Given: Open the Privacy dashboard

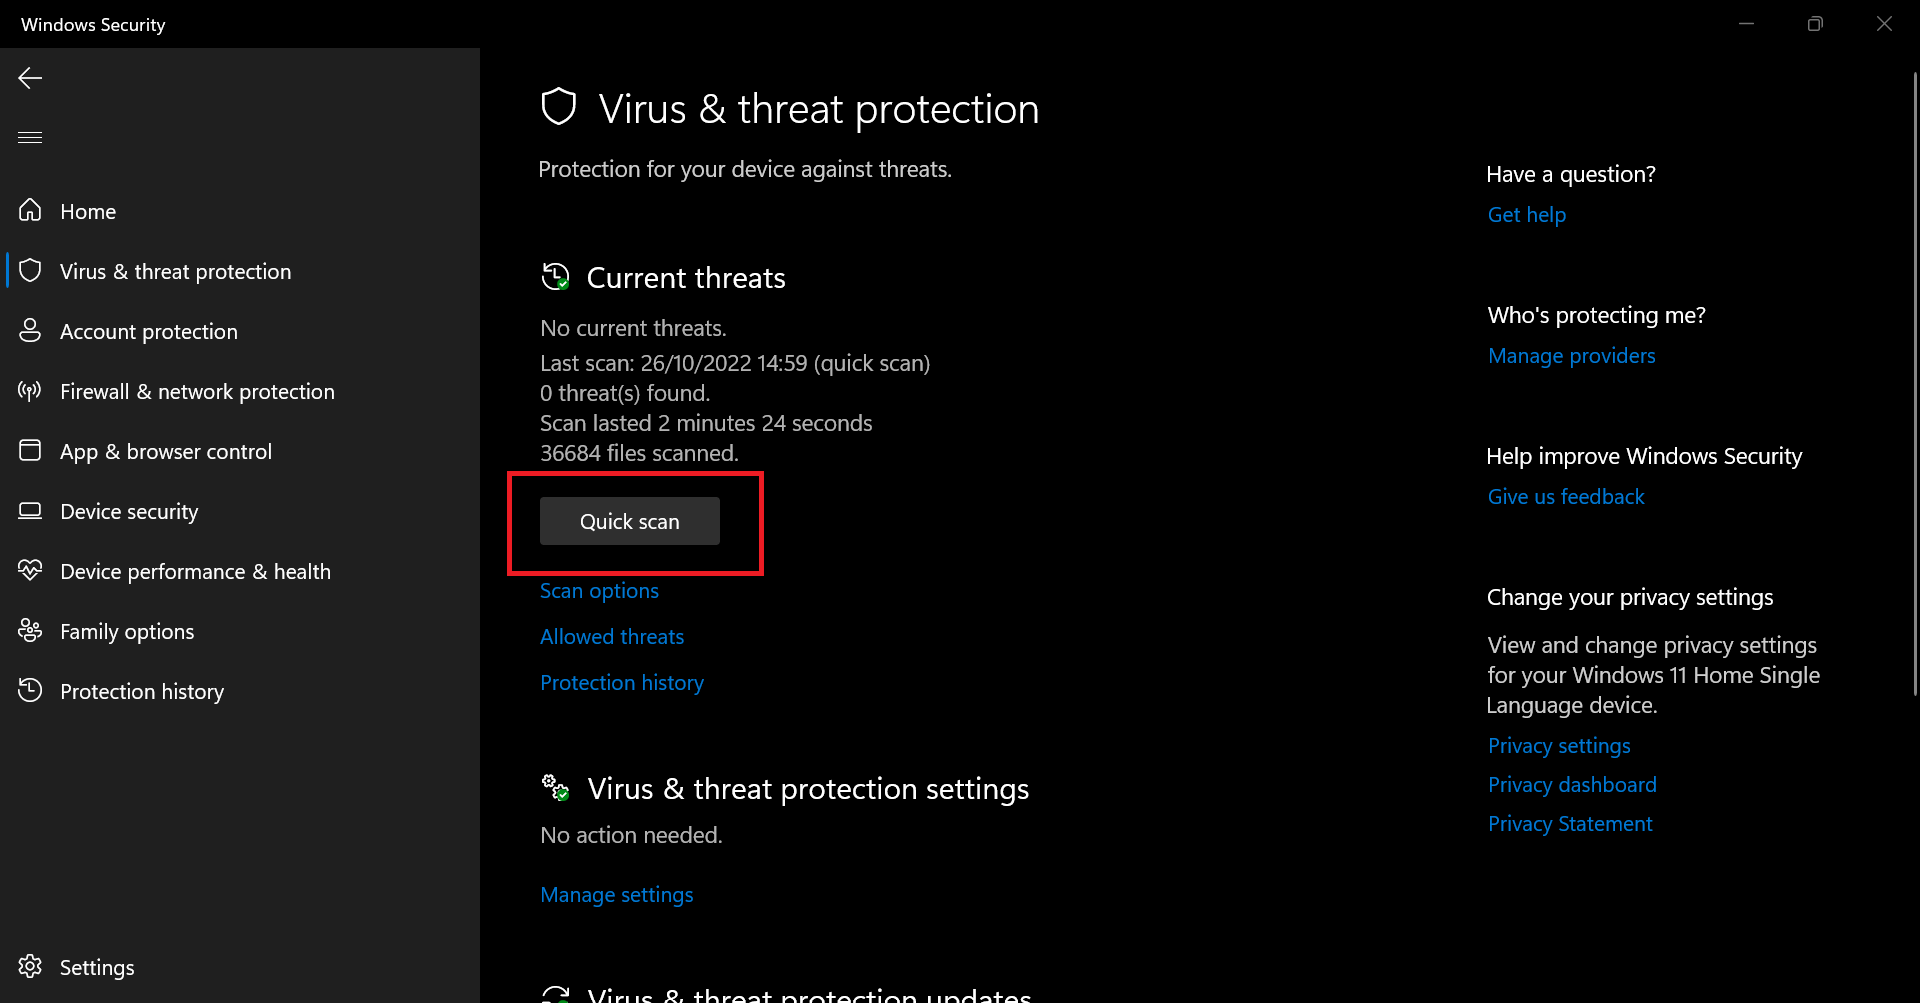Looking at the screenshot, I should click(x=1572, y=784).
